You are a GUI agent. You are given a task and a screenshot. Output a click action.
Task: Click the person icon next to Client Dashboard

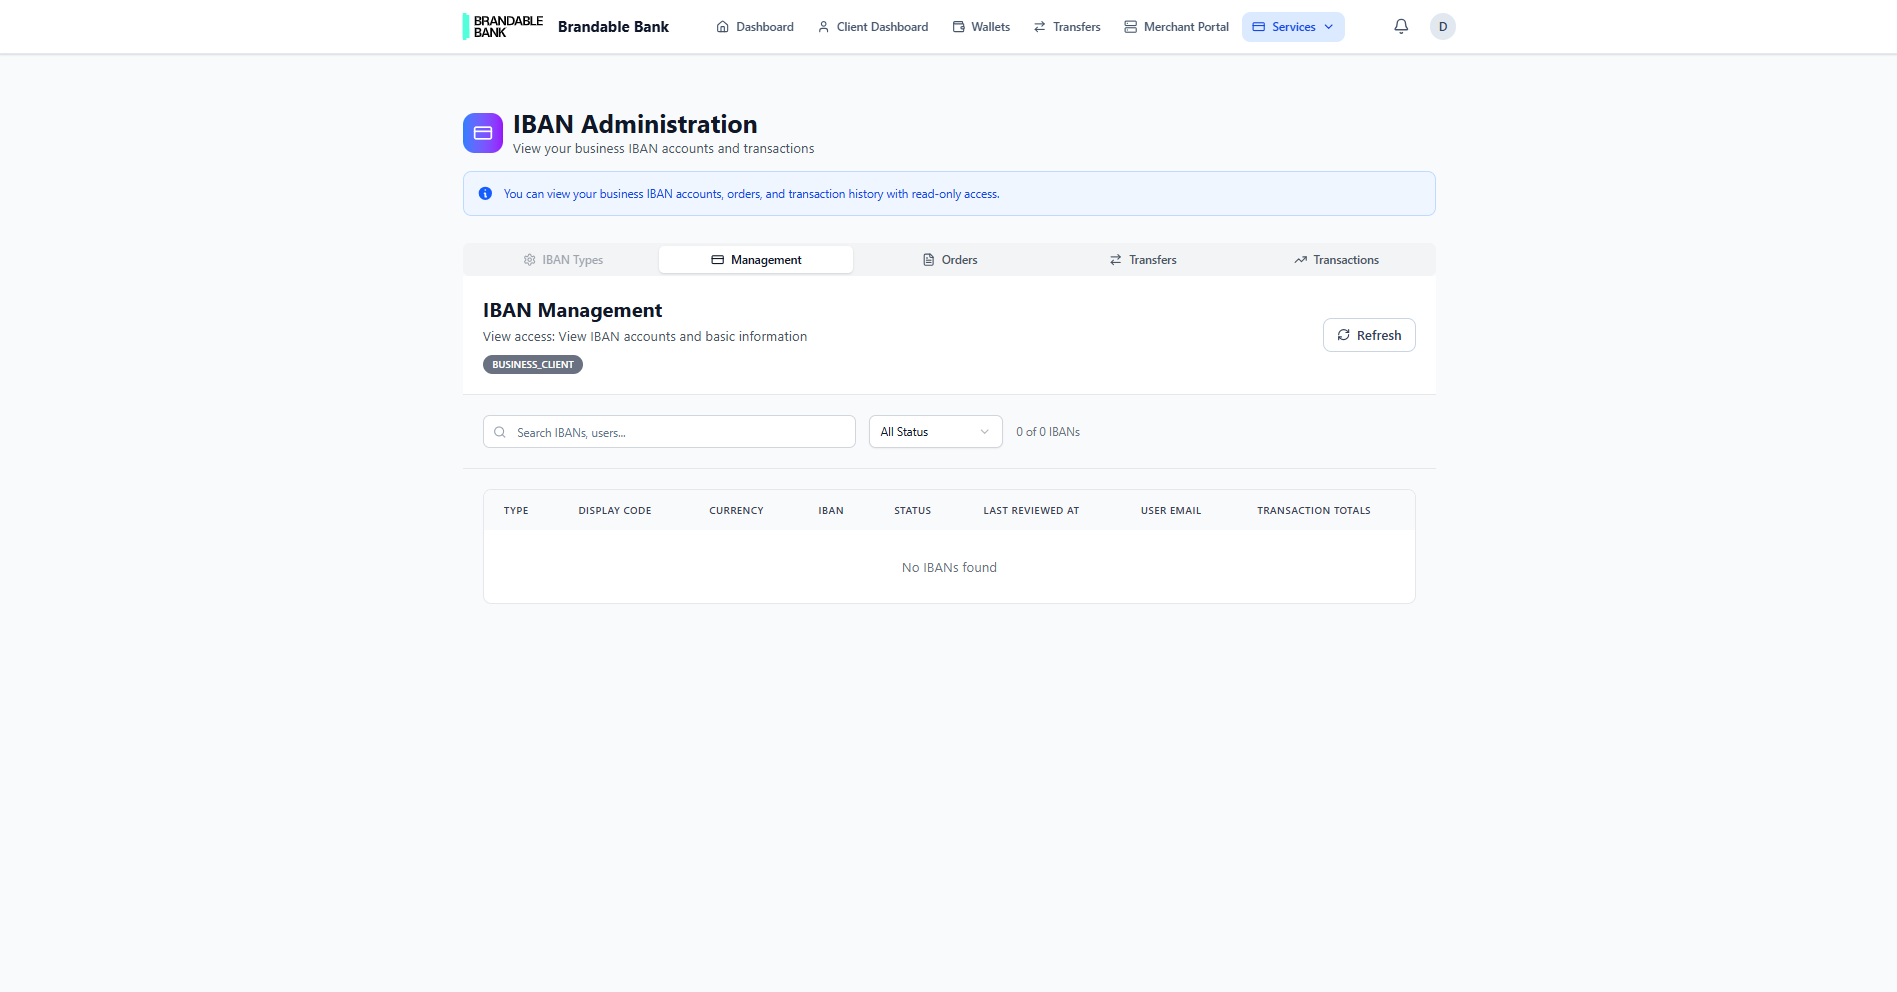(x=823, y=26)
